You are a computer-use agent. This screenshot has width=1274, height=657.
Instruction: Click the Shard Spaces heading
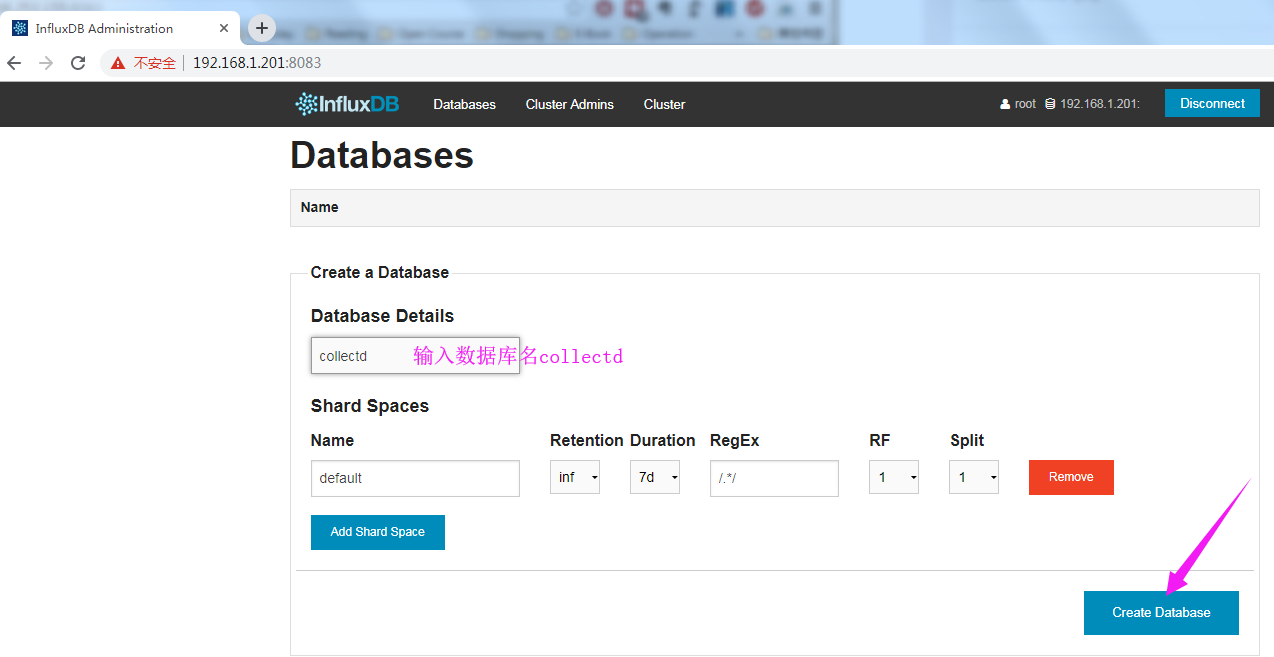(370, 406)
